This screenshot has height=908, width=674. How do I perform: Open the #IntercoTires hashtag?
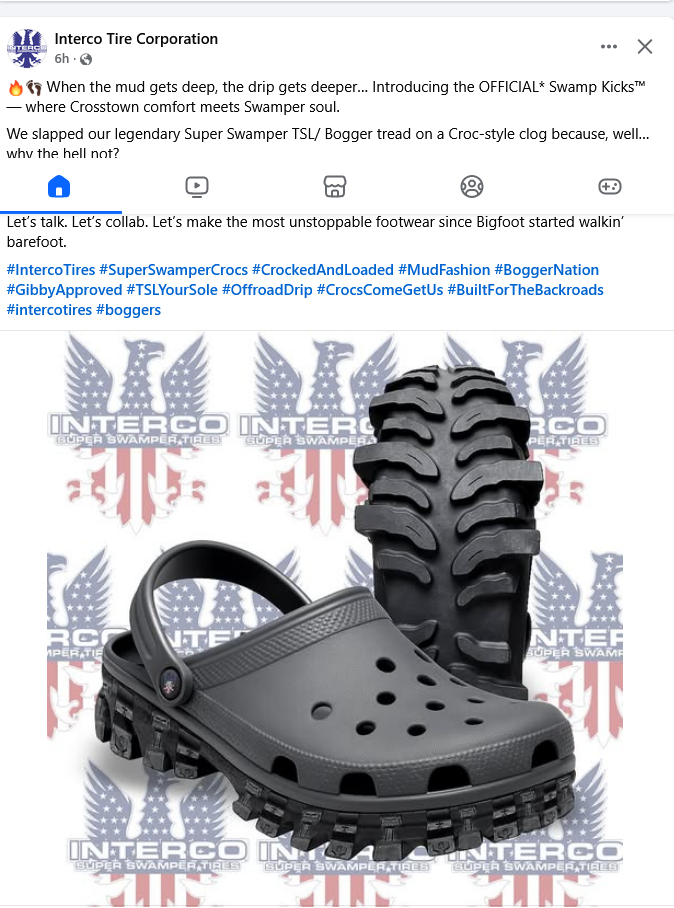[x=51, y=270]
